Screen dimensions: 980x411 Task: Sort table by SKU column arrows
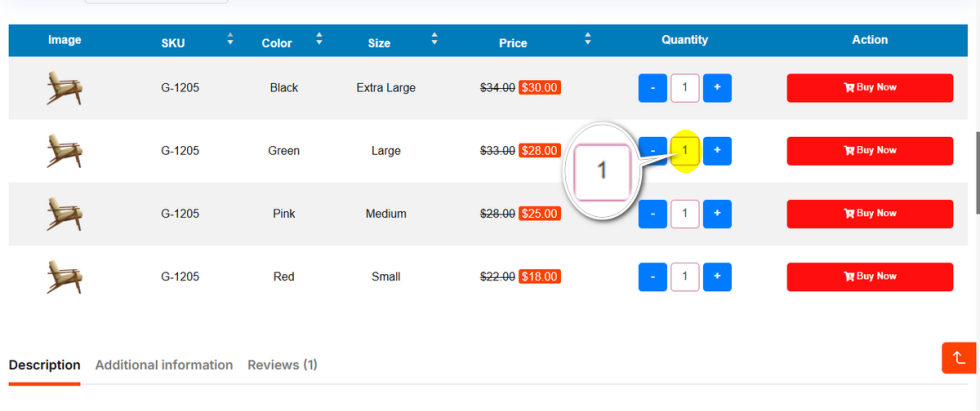[x=230, y=40]
